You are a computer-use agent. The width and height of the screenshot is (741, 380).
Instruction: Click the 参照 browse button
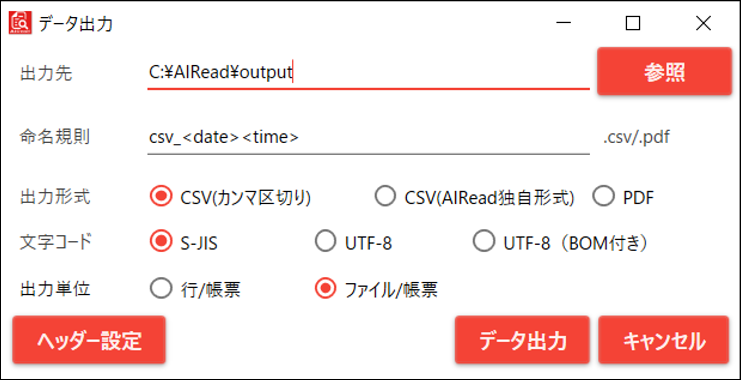(x=664, y=71)
